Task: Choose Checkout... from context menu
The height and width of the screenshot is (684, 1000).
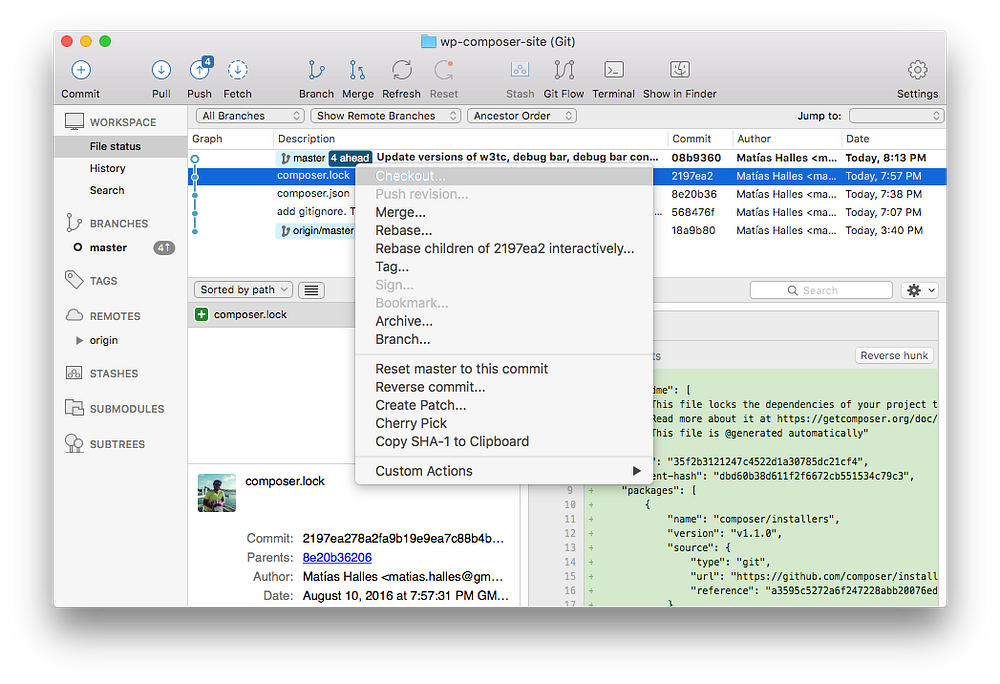Action: pyautogui.click(x=503, y=176)
